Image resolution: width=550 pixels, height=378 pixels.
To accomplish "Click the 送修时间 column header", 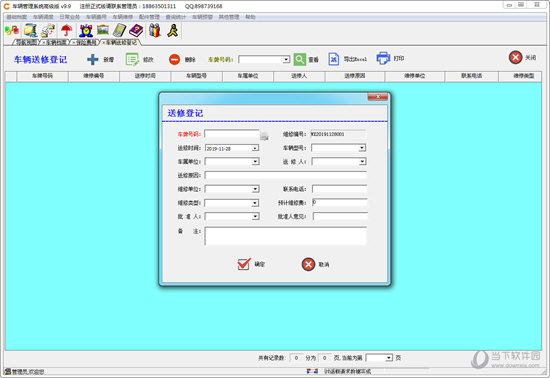I will [145, 76].
